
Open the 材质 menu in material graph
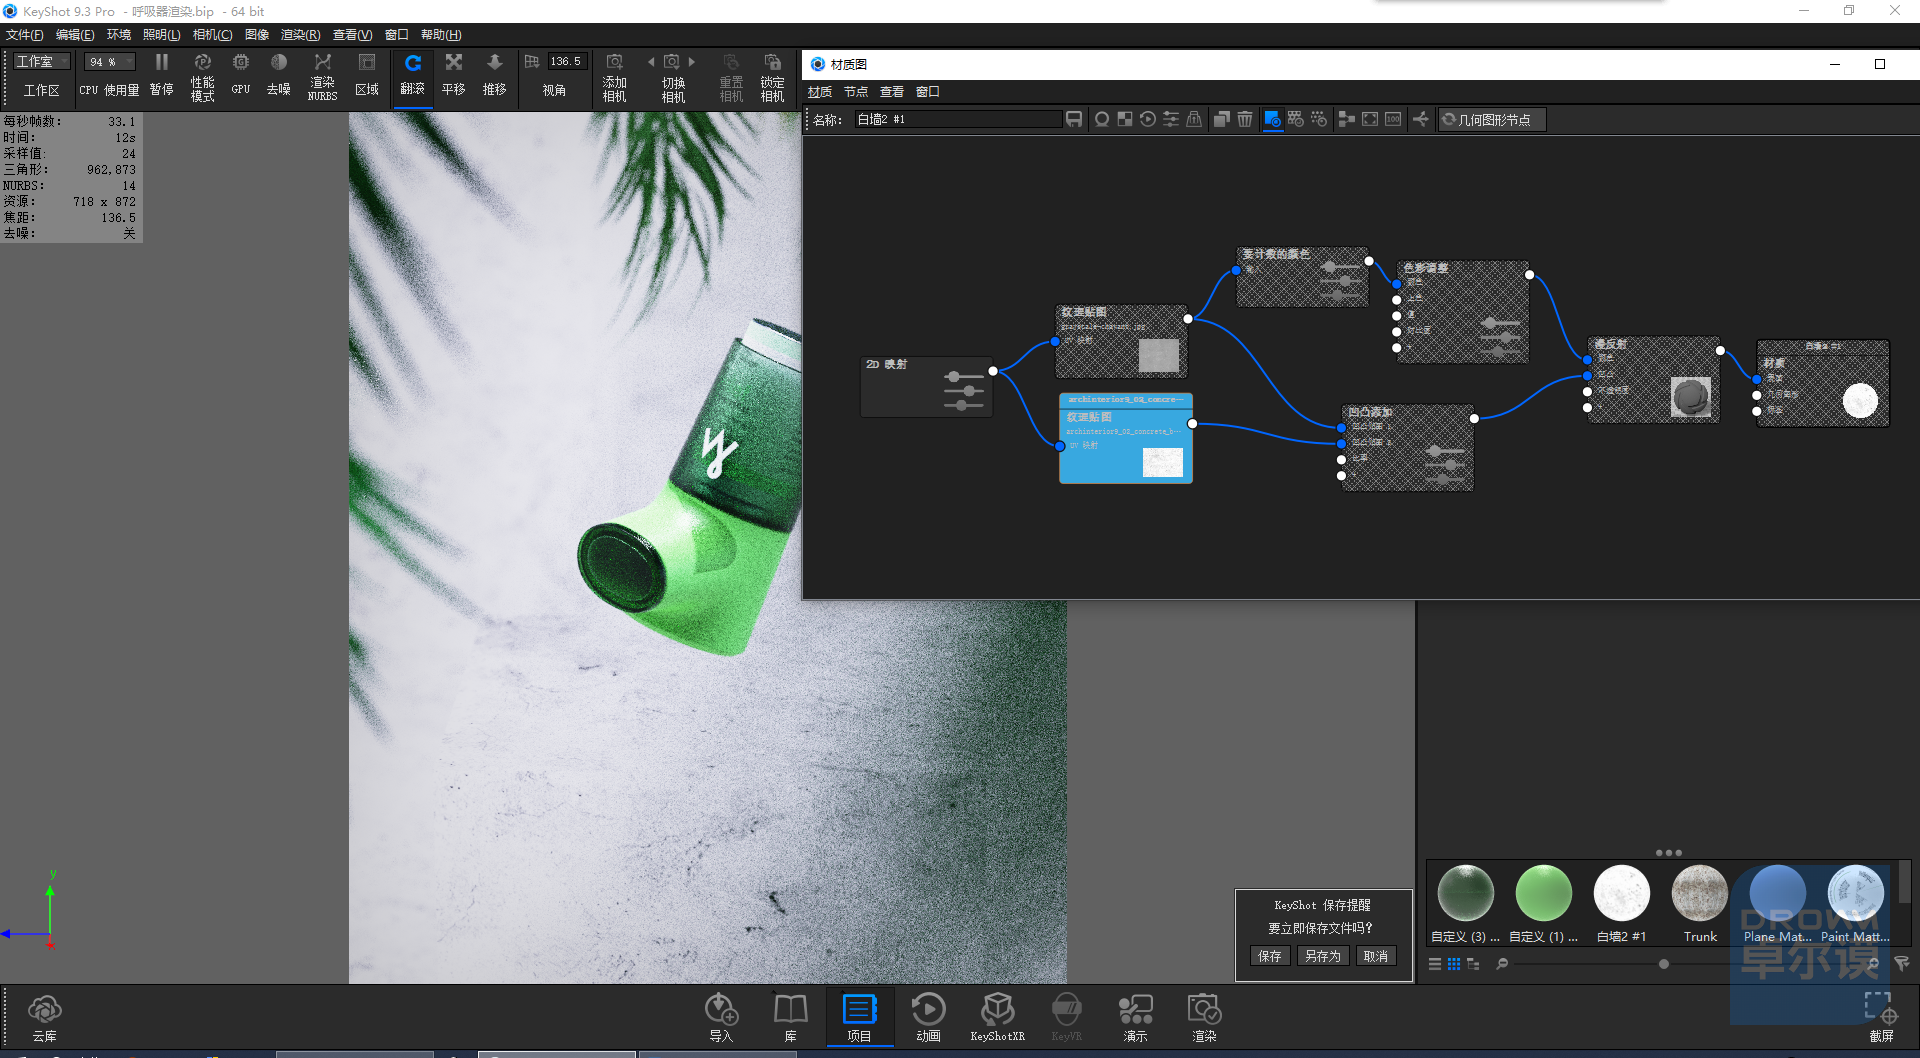click(x=820, y=92)
